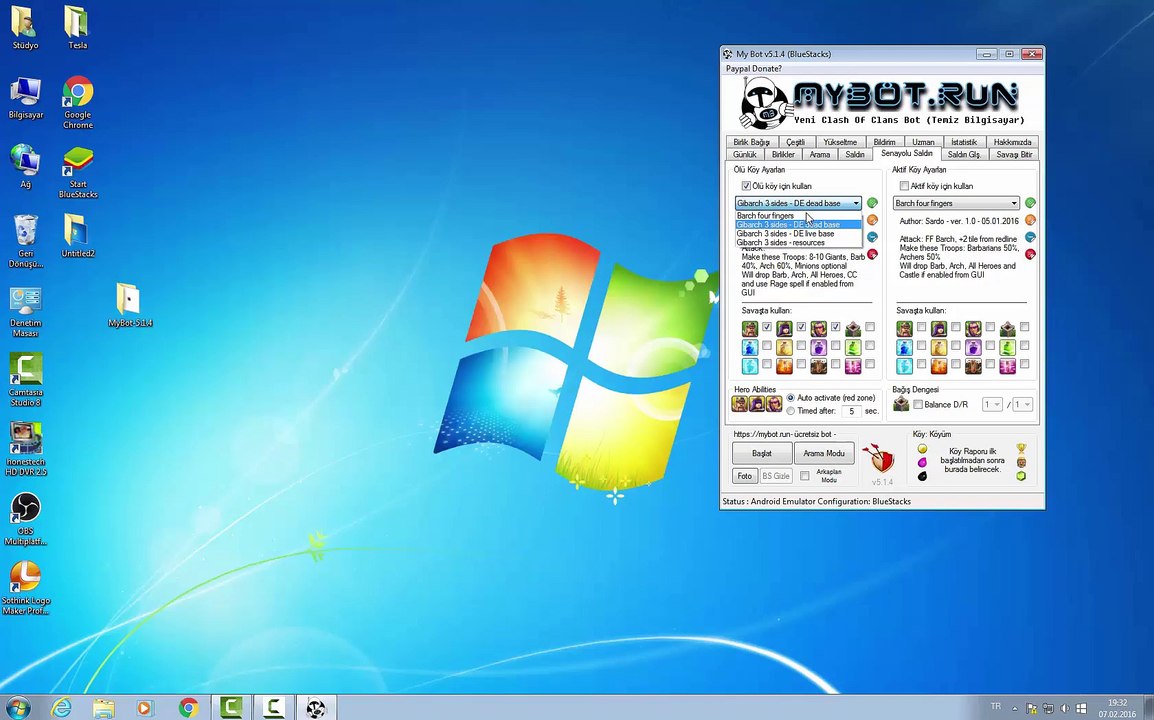Click the red circle icon in Ölü Köy Ayarları
1154x720 pixels.
[872, 254]
